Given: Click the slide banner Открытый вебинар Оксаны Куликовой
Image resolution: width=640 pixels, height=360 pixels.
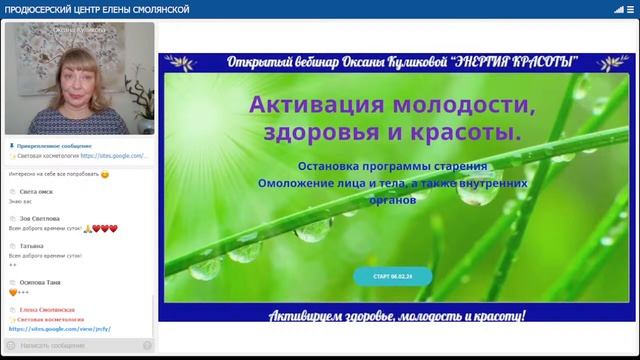Looking at the screenshot, I should [402, 62].
